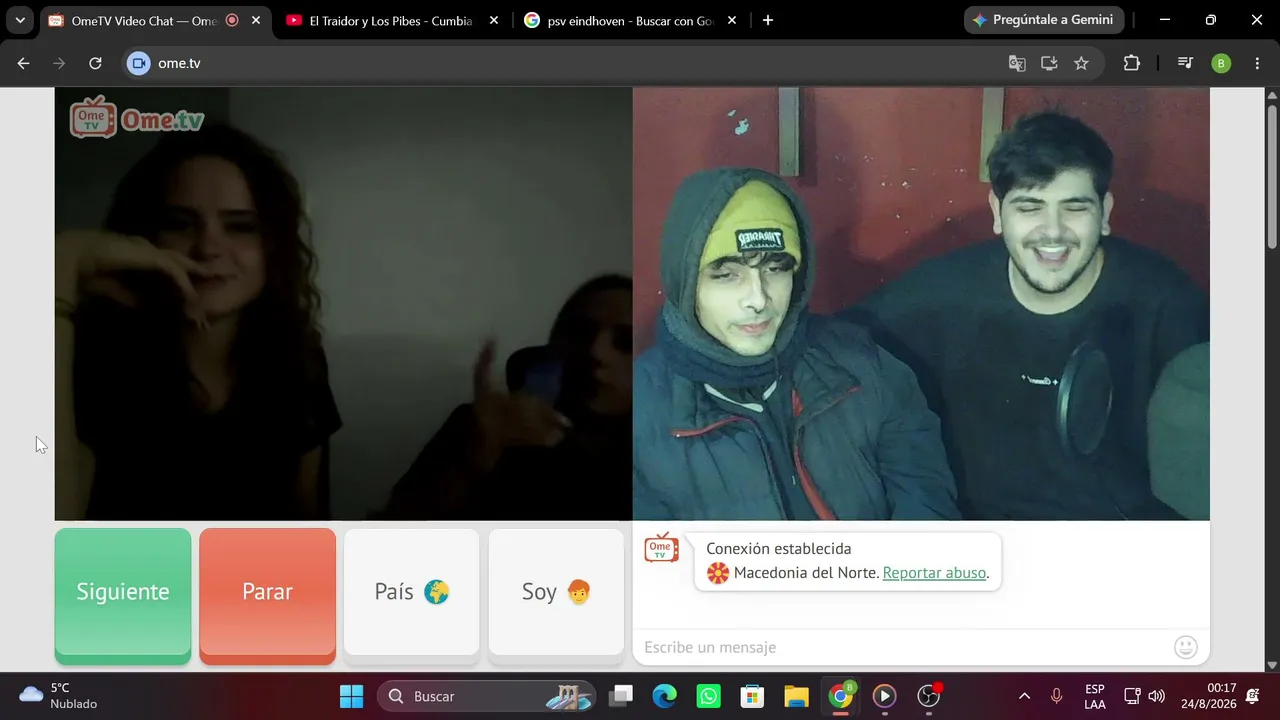Click the stranger's video feed on the left
This screenshot has height=720, width=1280.
pyautogui.click(x=343, y=304)
